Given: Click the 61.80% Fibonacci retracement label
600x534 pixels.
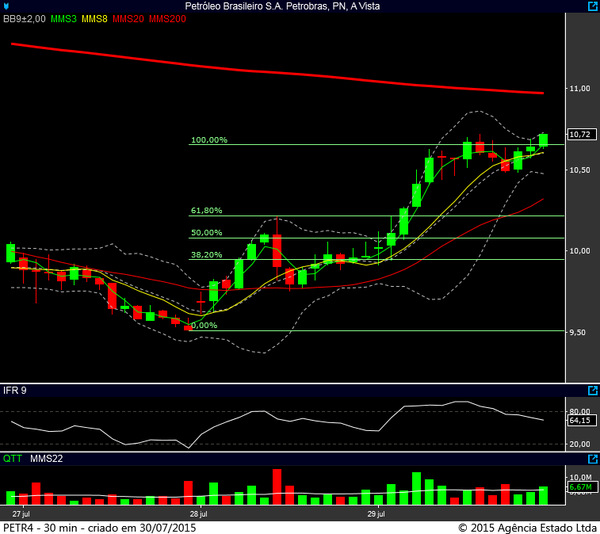Looking at the screenshot, I should coord(206,211).
